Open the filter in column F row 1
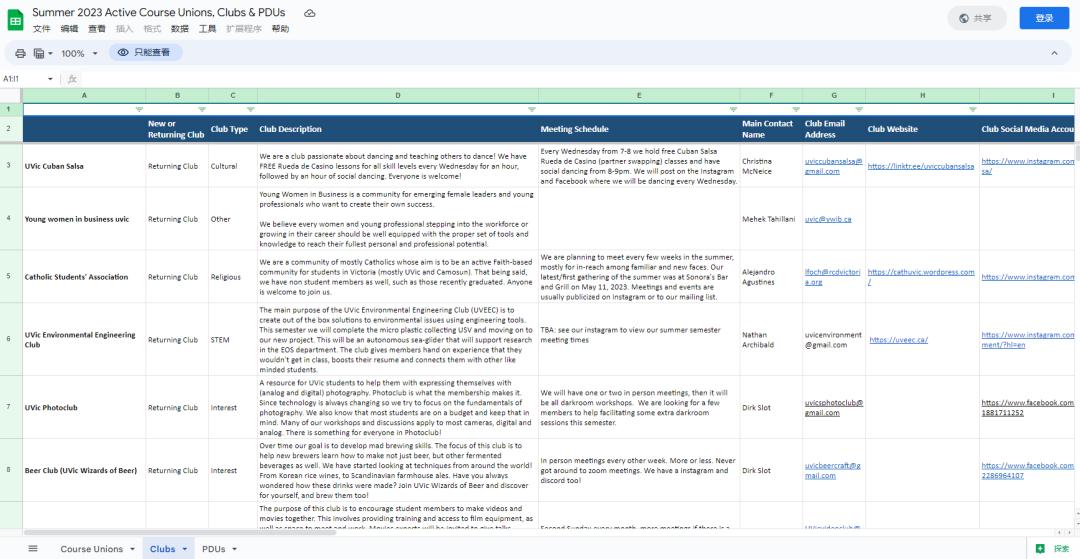The image size is (1080, 559). [x=796, y=109]
